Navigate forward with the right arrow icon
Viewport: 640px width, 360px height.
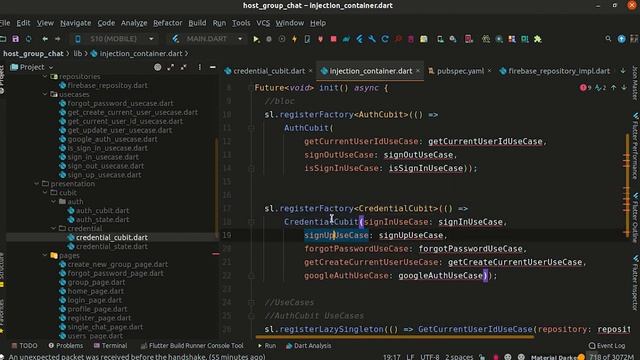(58, 39)
